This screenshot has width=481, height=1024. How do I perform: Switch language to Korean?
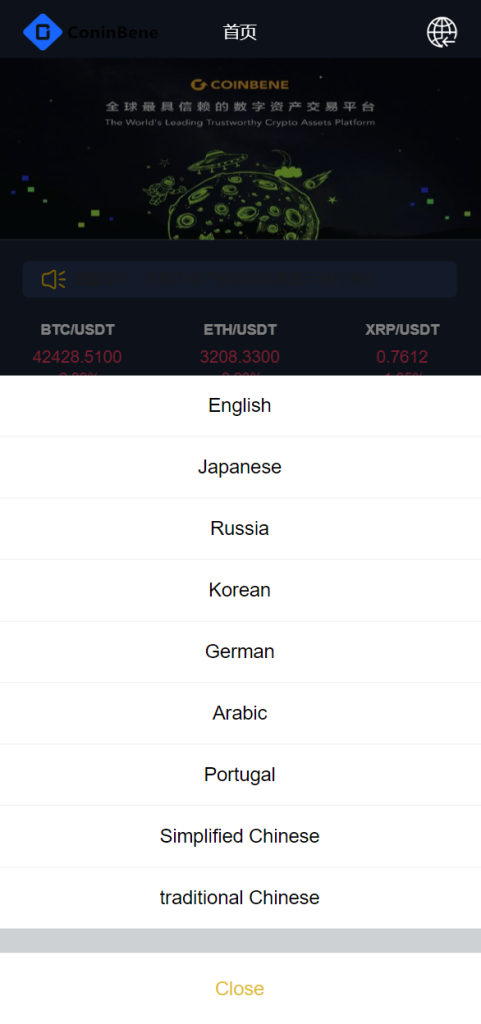coord(240,590)
